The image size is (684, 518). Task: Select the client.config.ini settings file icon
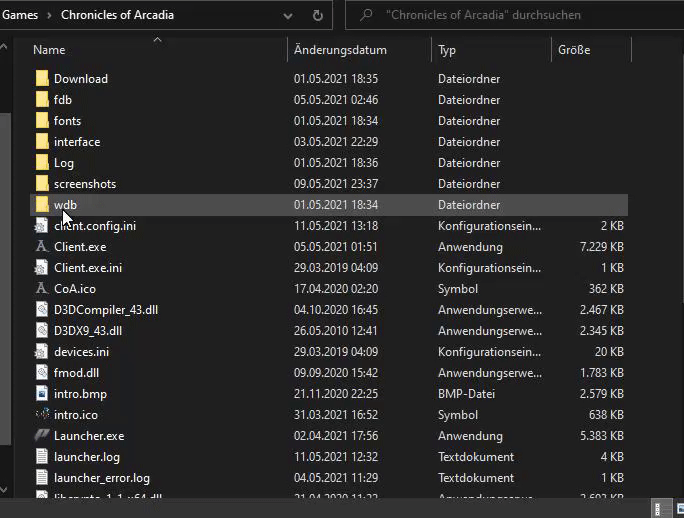click(42, 225)
